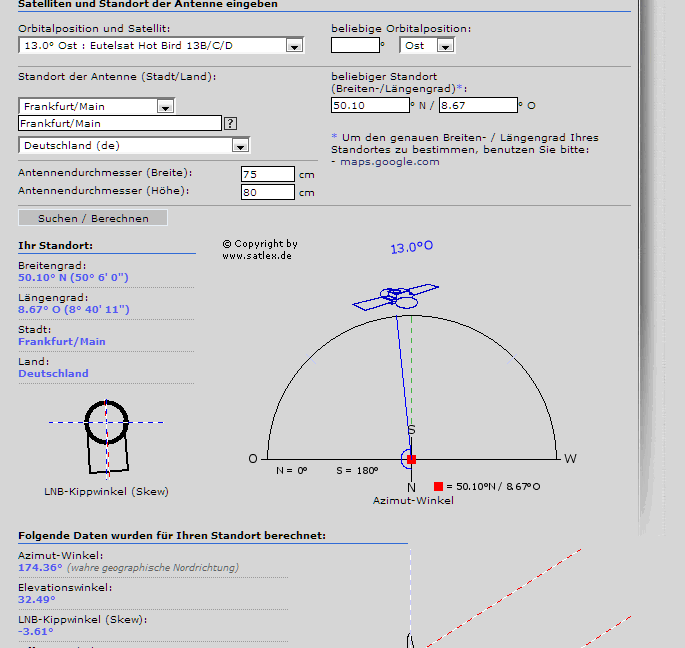
Task: Click the antenna width field showing 75
Action: [268, 174]
